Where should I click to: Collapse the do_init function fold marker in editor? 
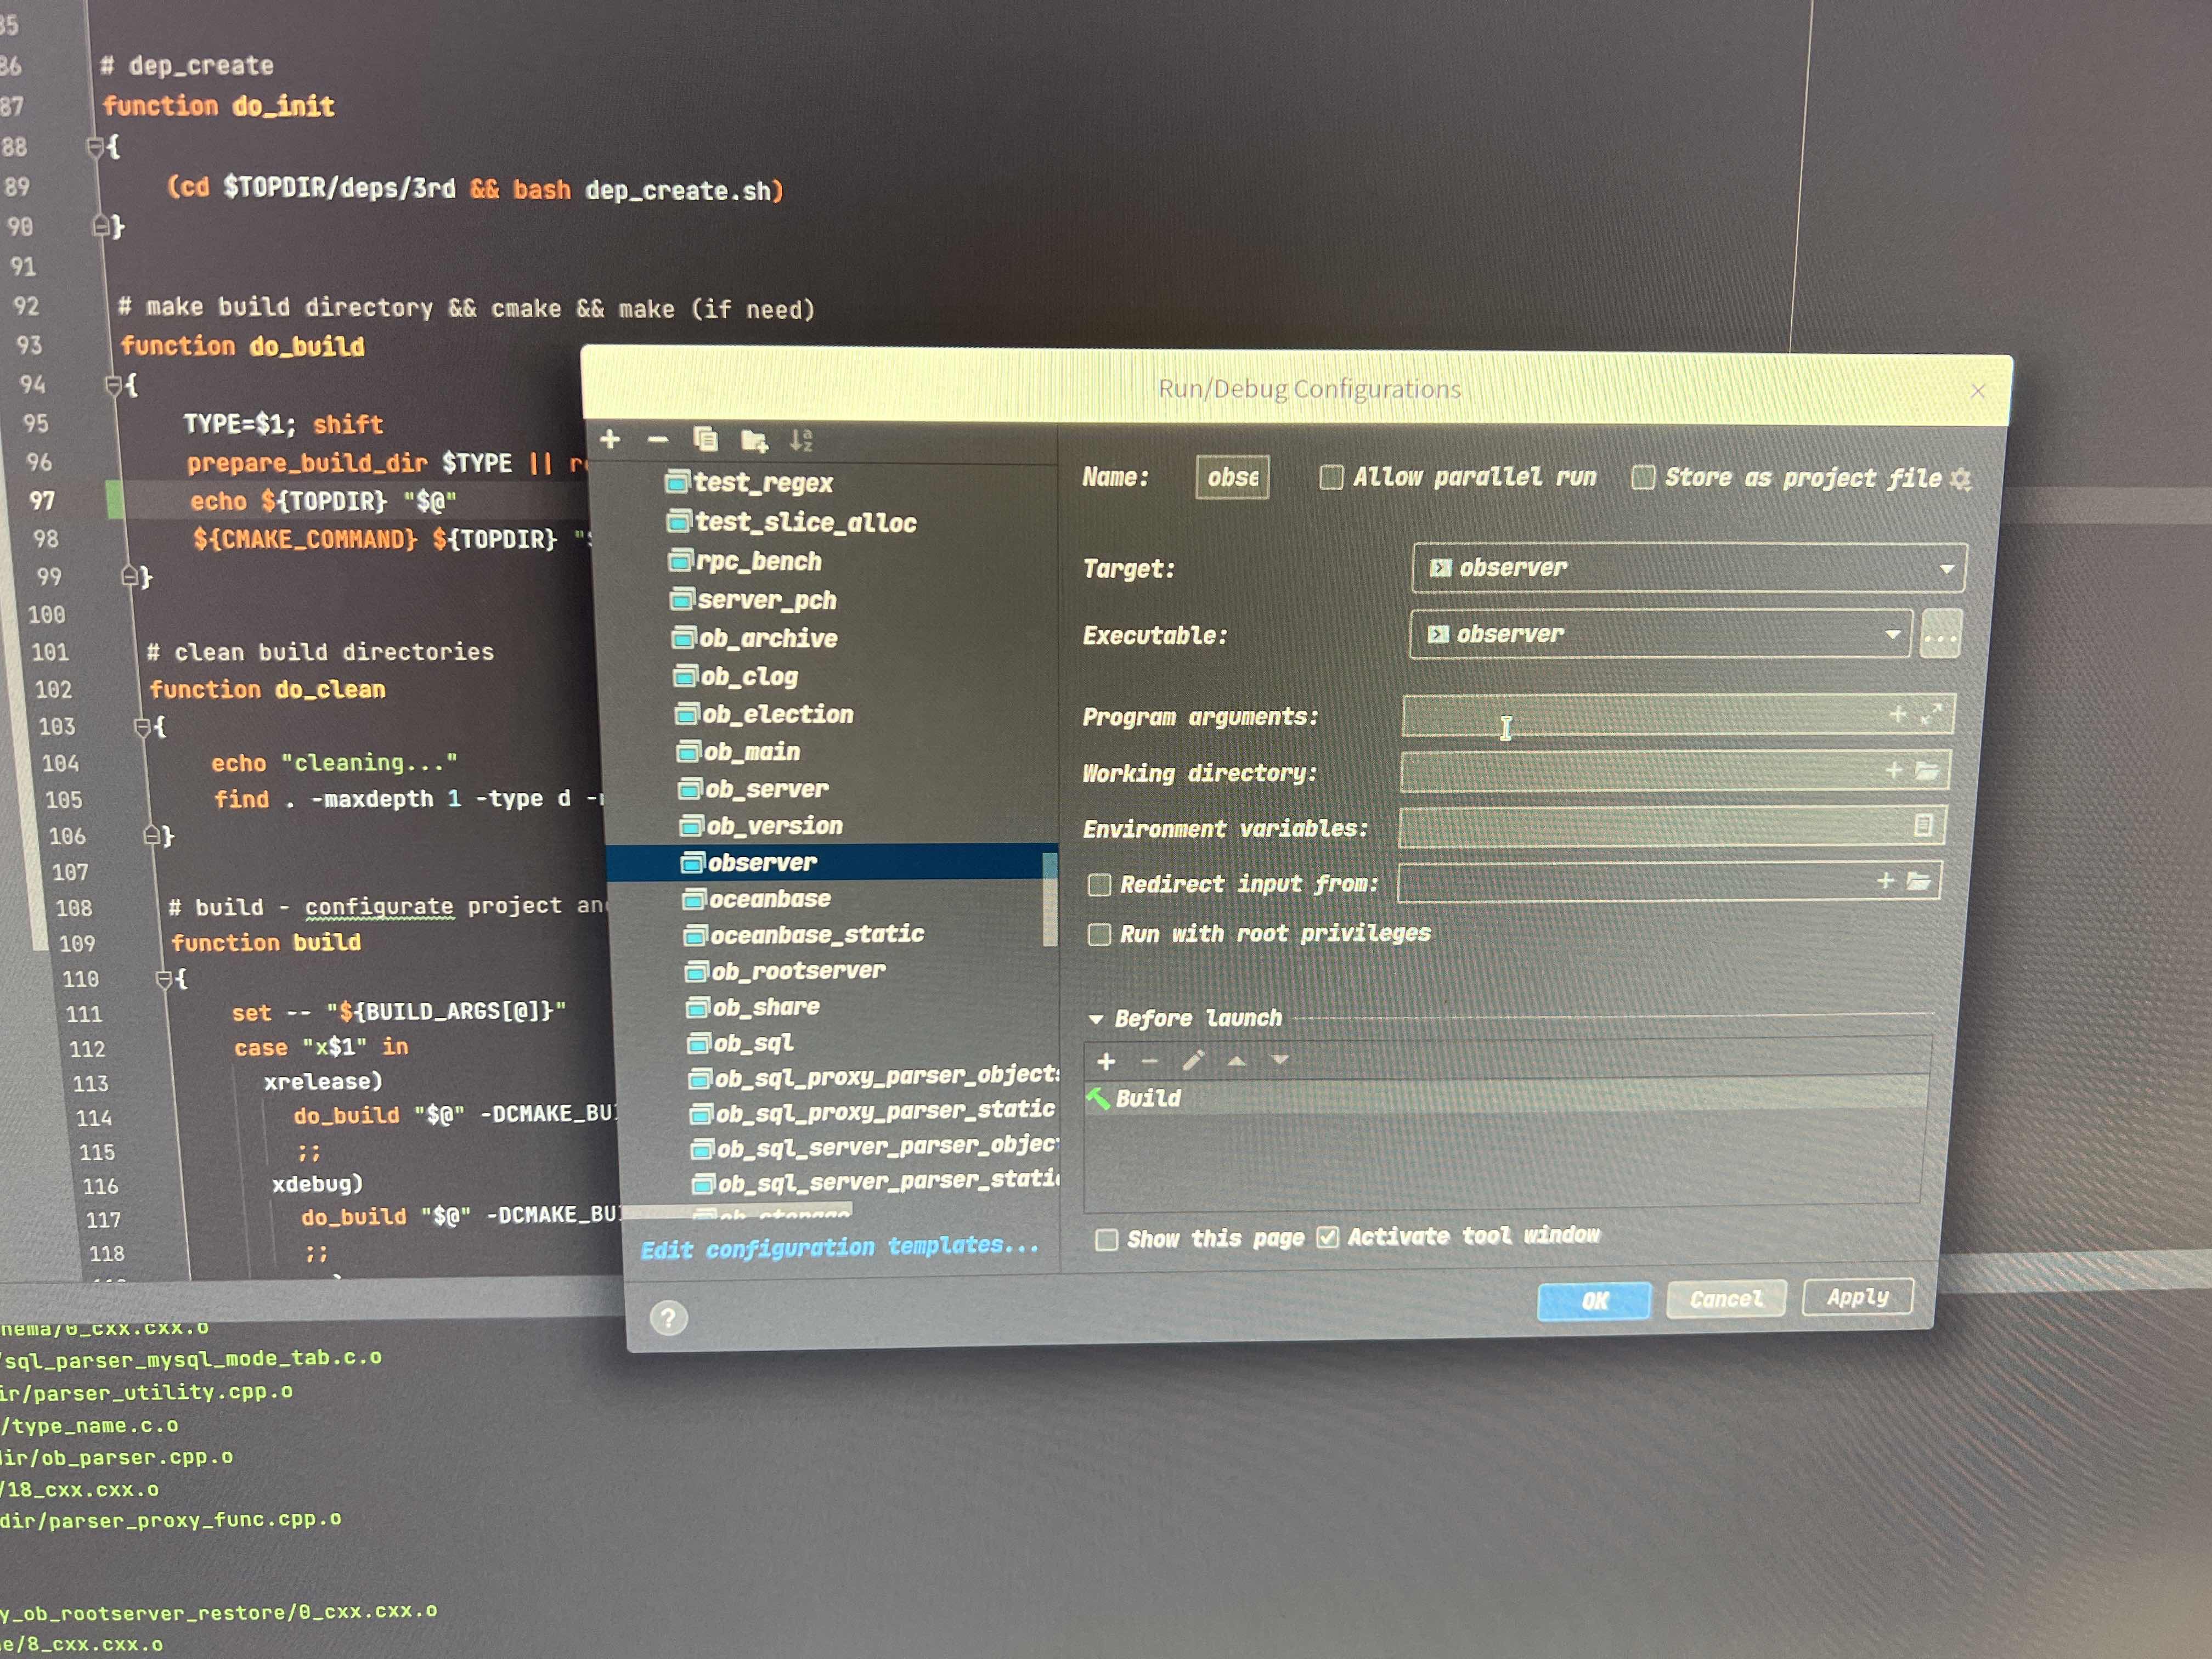pos(95,148)
